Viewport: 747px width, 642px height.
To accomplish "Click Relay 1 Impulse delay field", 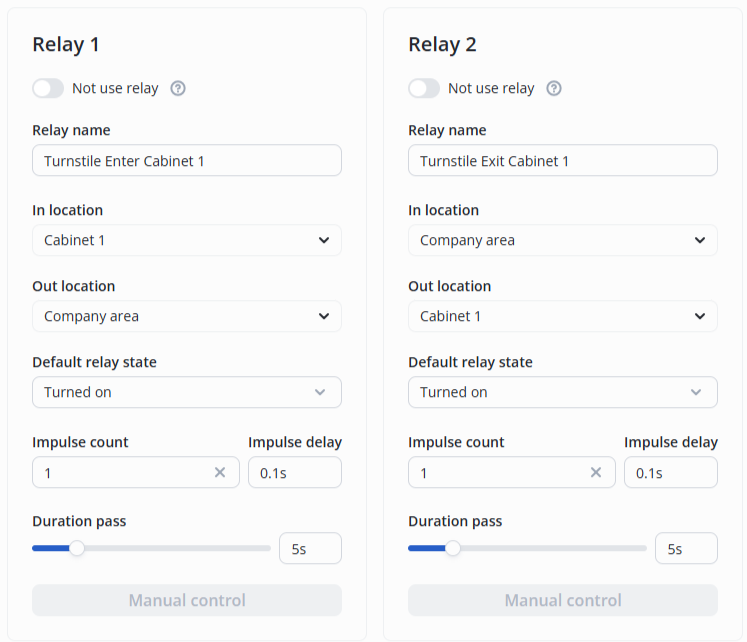I will pyautogui.click(x=295, y=472).
